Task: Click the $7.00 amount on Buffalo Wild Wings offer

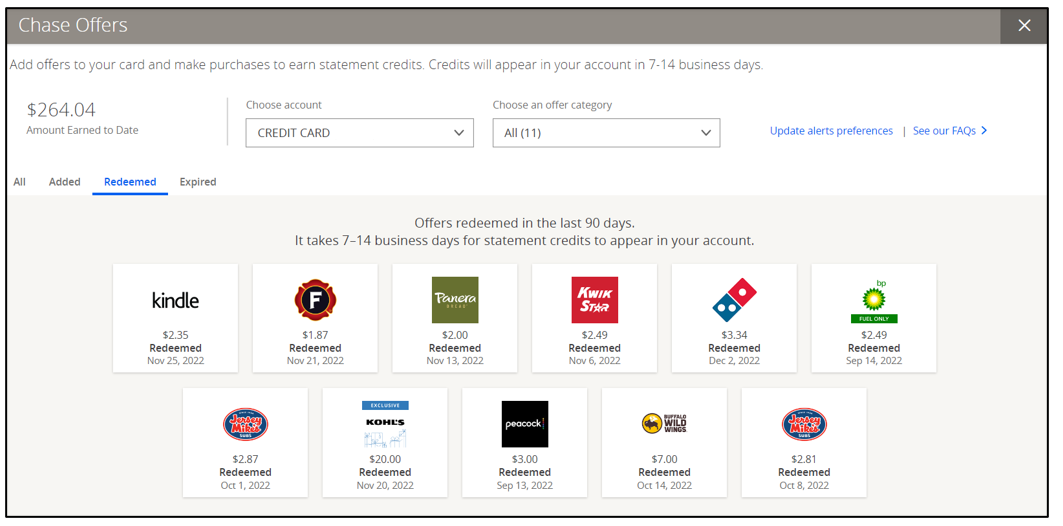Action: click(x=664, y=459)
